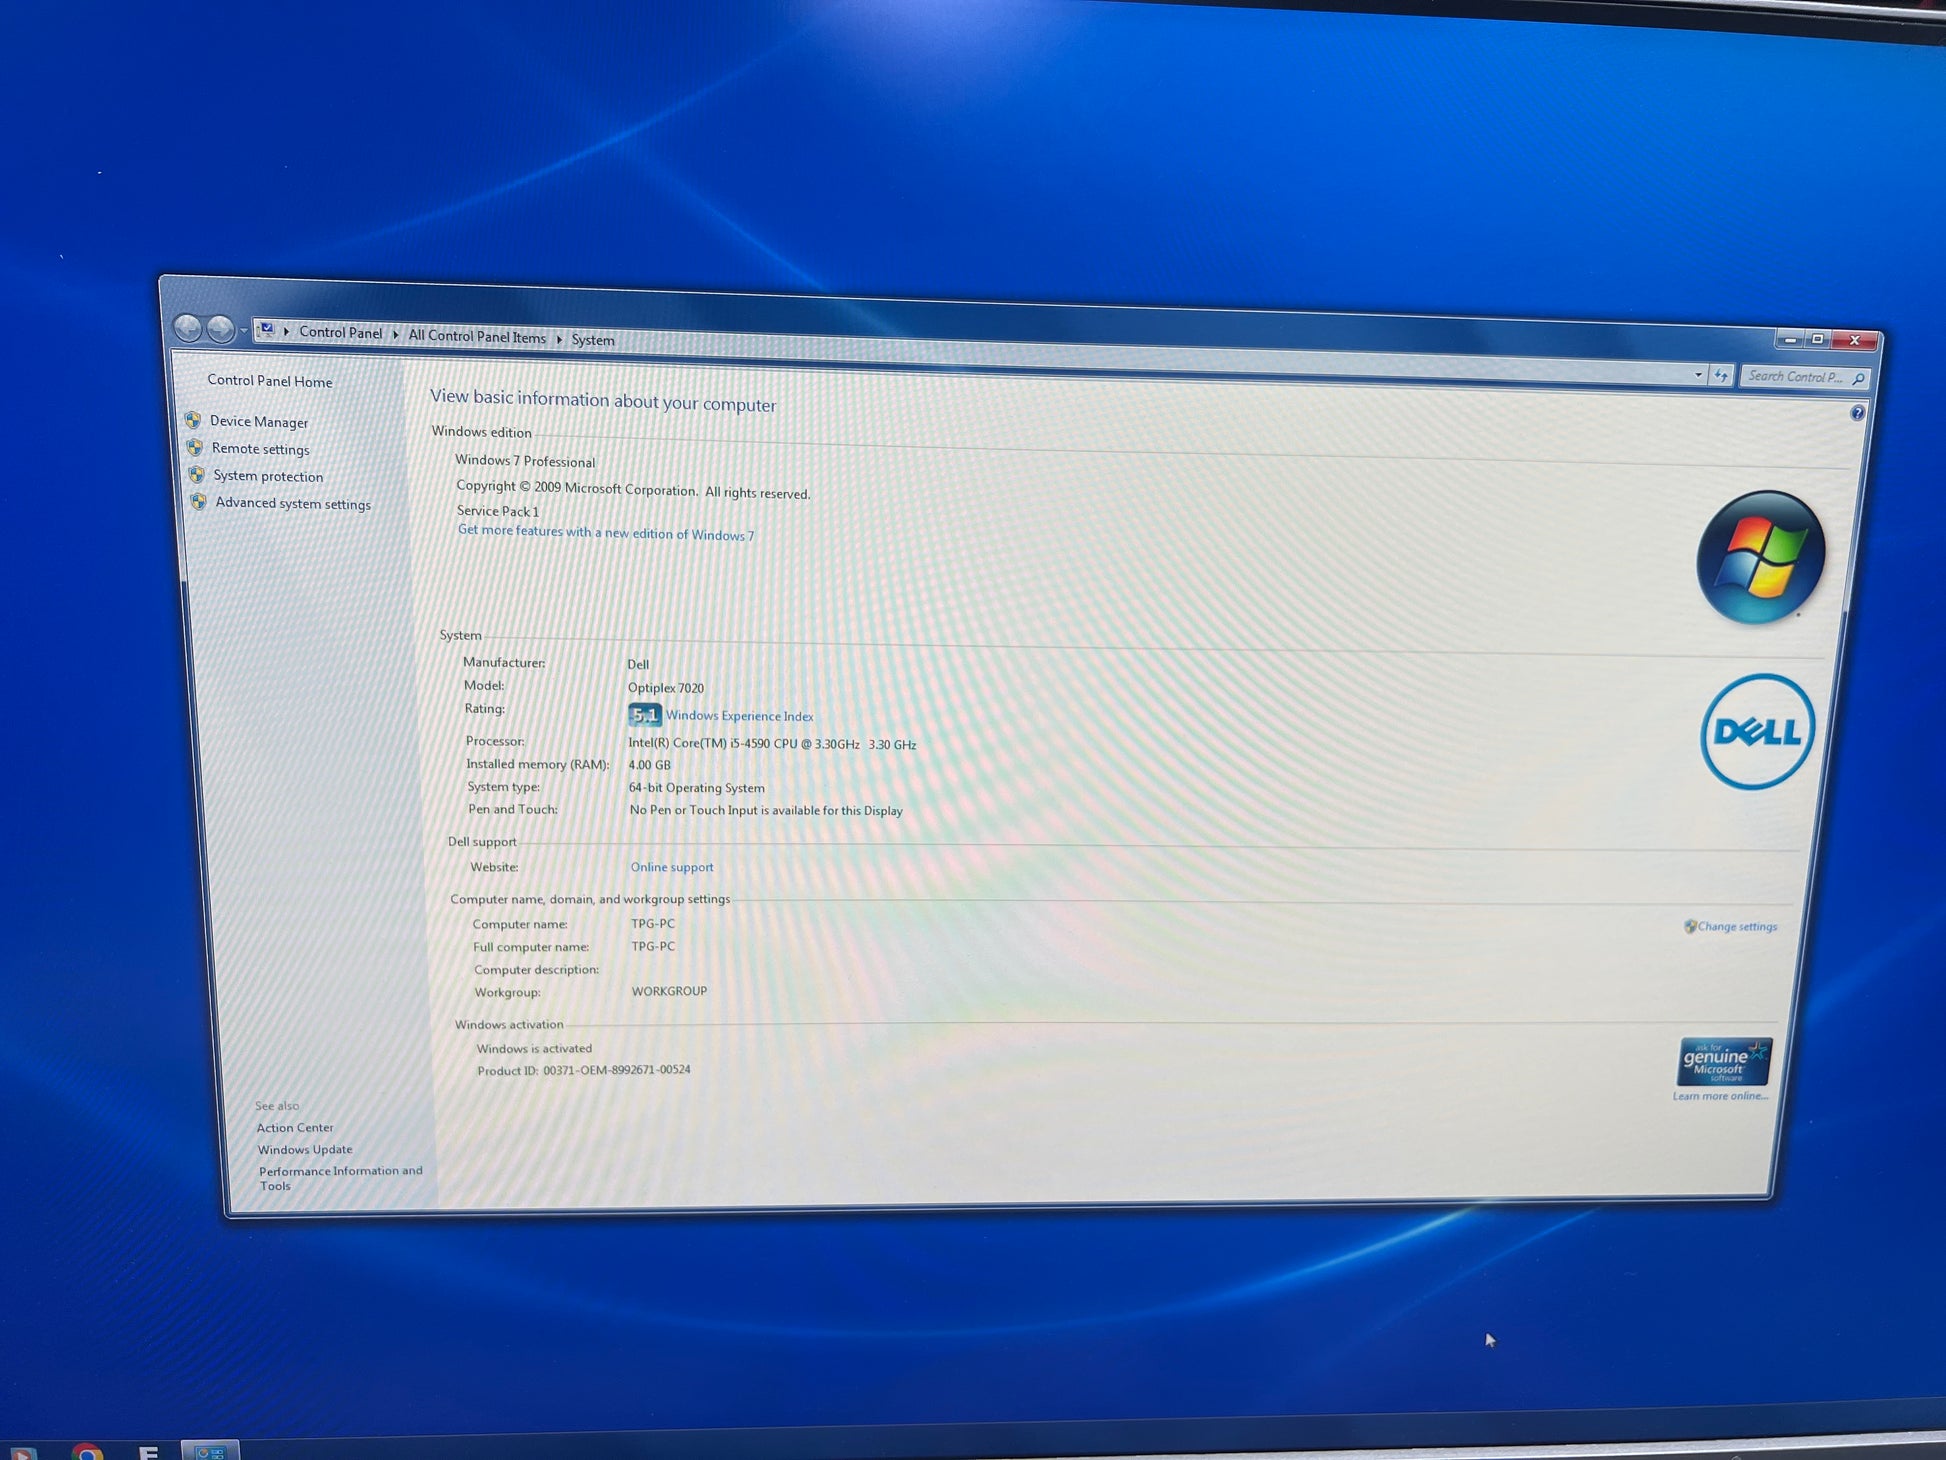Click the blue help question mark icon
This screenshot has width=1946, height=1460.
click(x=1857, y=413)
